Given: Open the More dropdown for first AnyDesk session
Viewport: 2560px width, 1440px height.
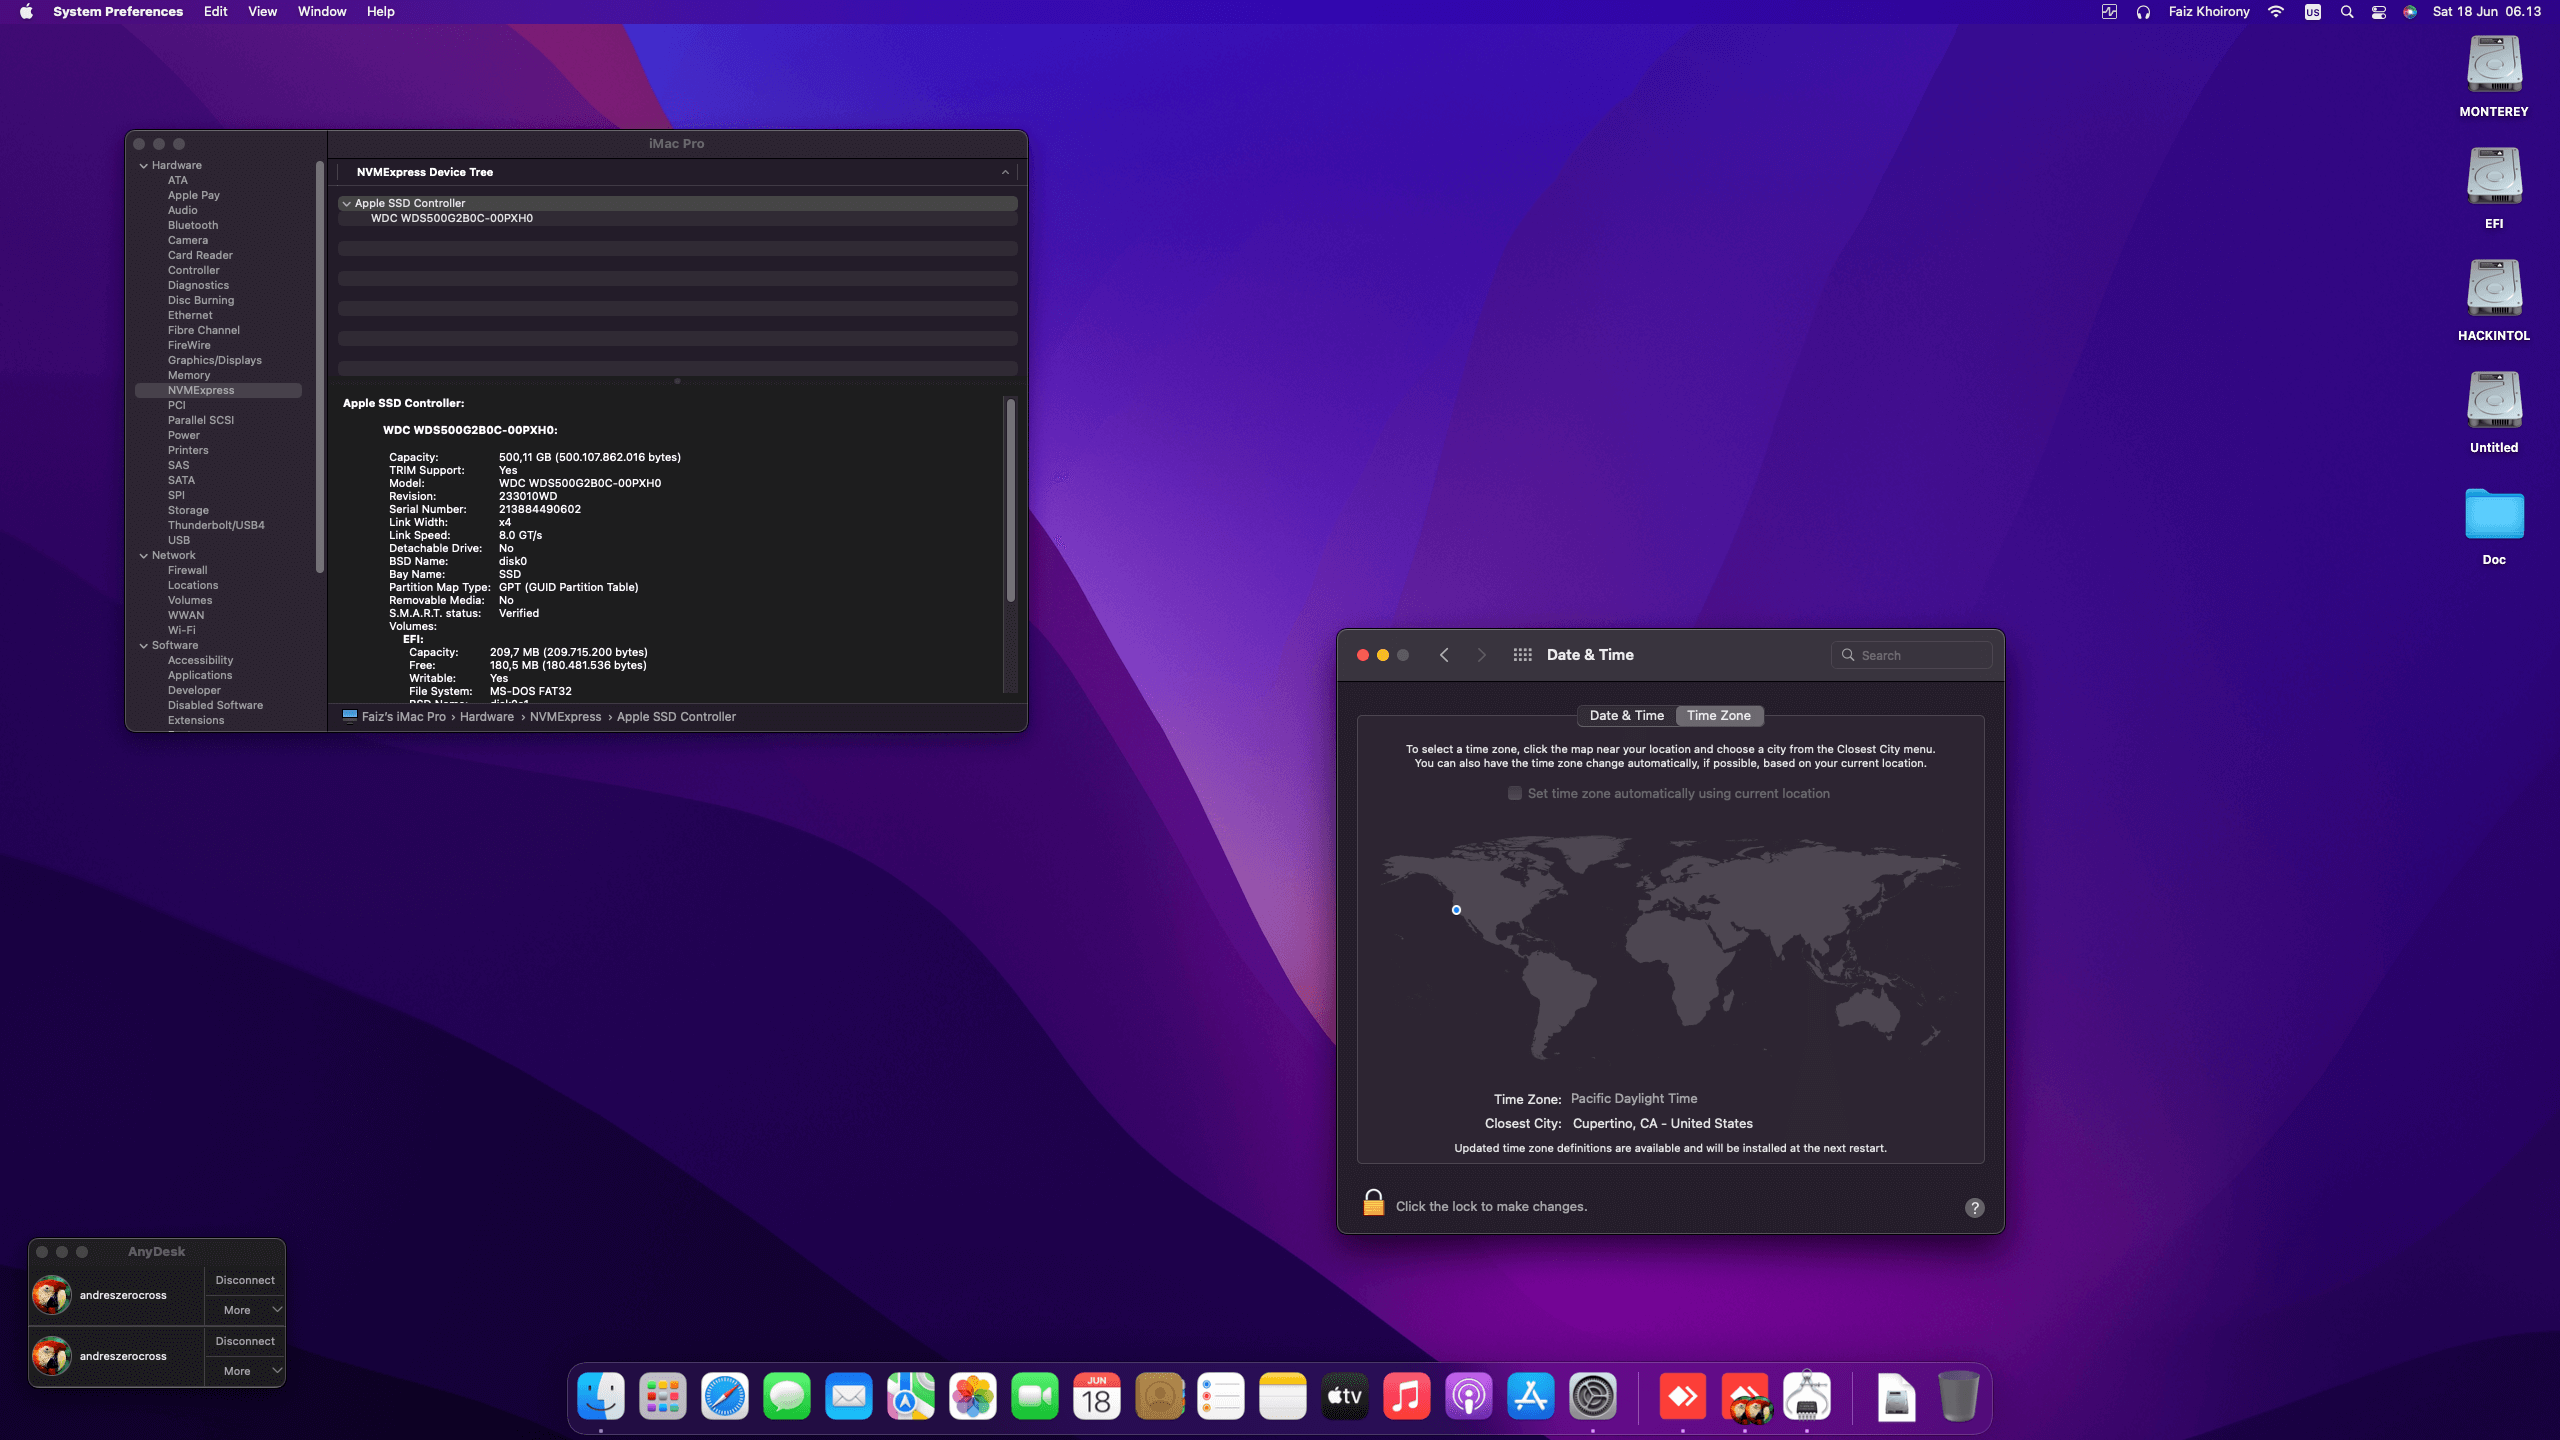Looking at the screenshot, I should (245, 1310).
